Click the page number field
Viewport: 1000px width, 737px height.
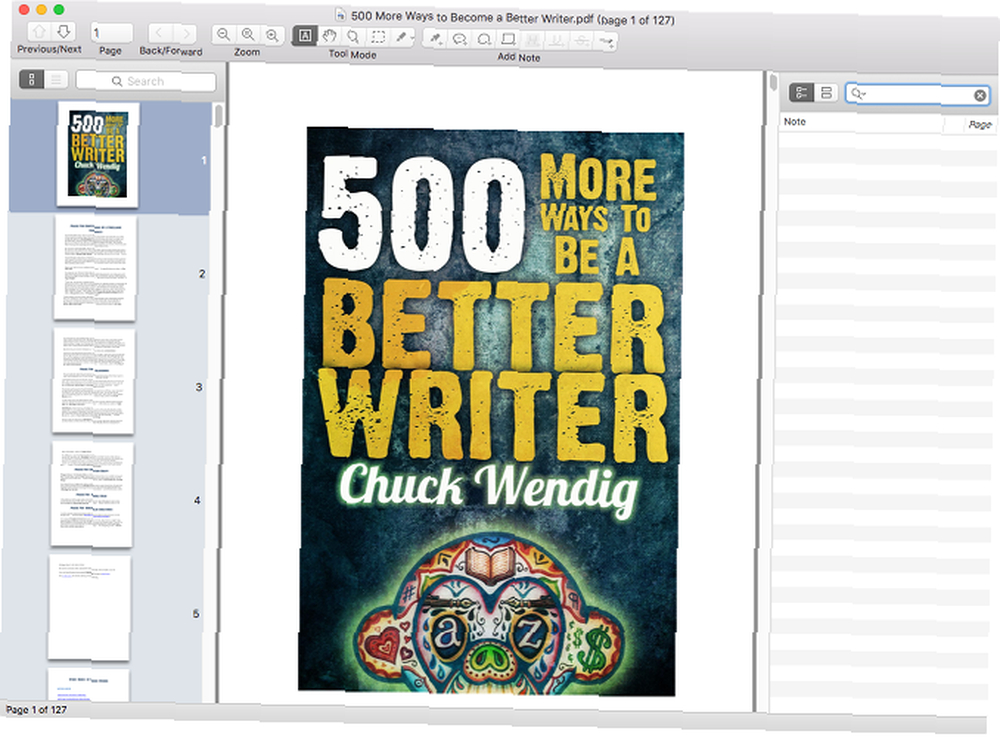[111, 33]
